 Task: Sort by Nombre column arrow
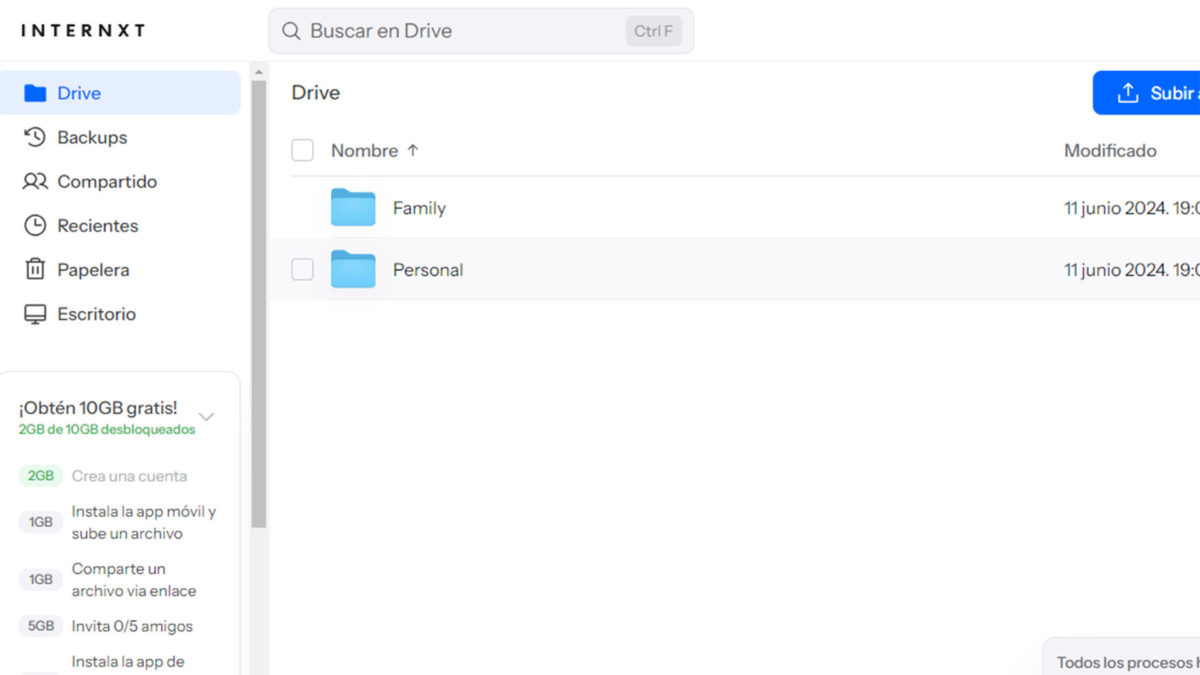point(412,151)
